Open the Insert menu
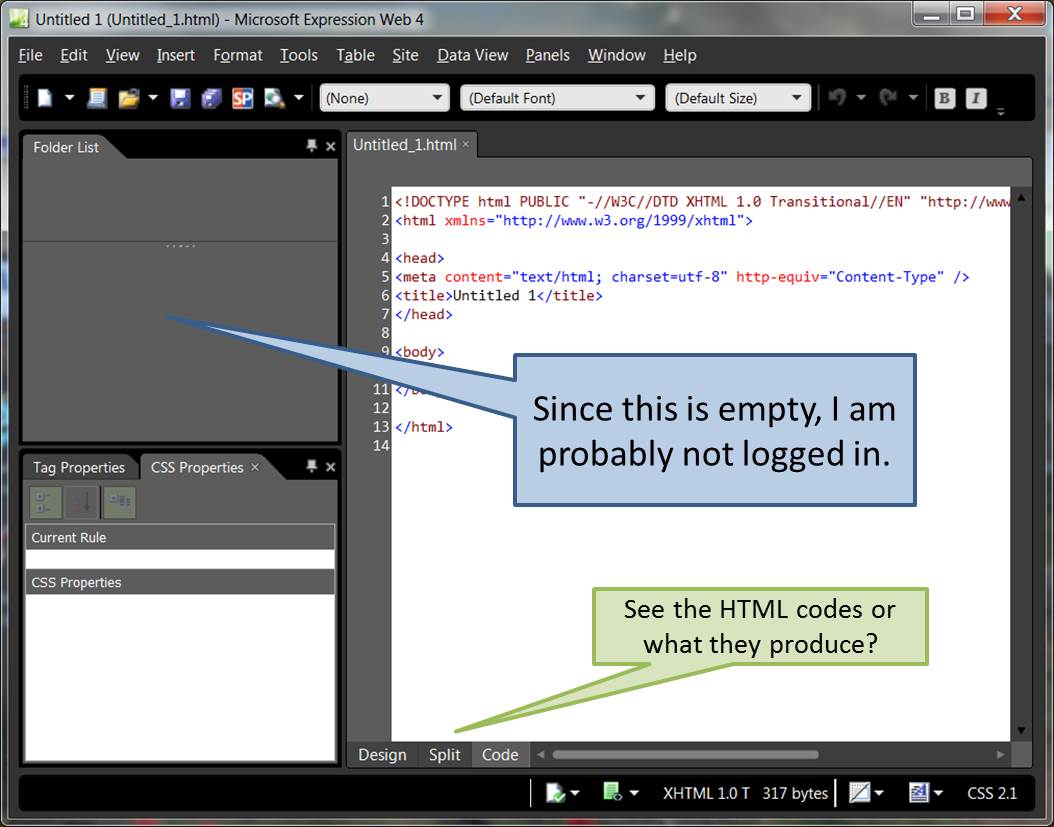 [x=175, y=55]
